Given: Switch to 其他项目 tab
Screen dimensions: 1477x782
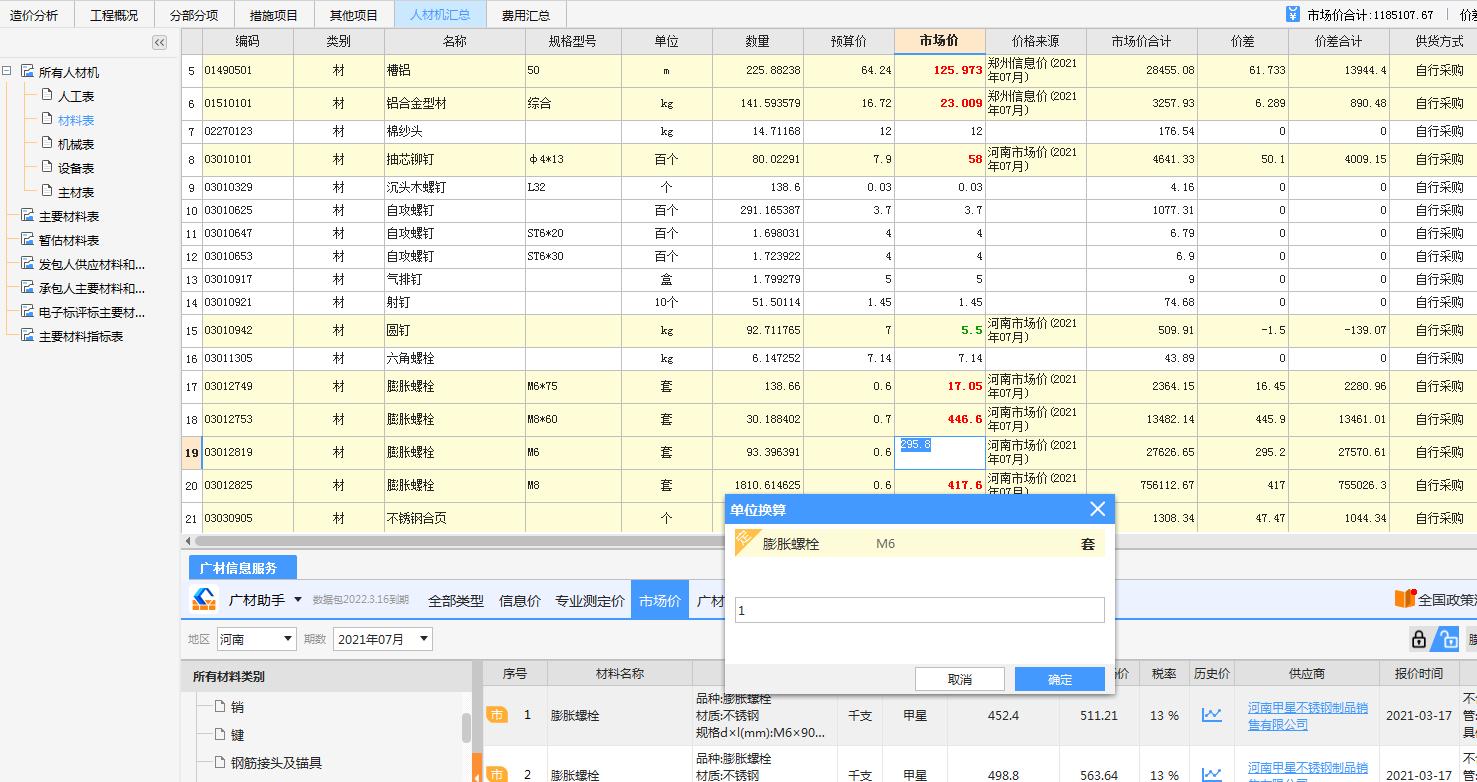Looking at the screenshot, I should (x=354, y=15).
